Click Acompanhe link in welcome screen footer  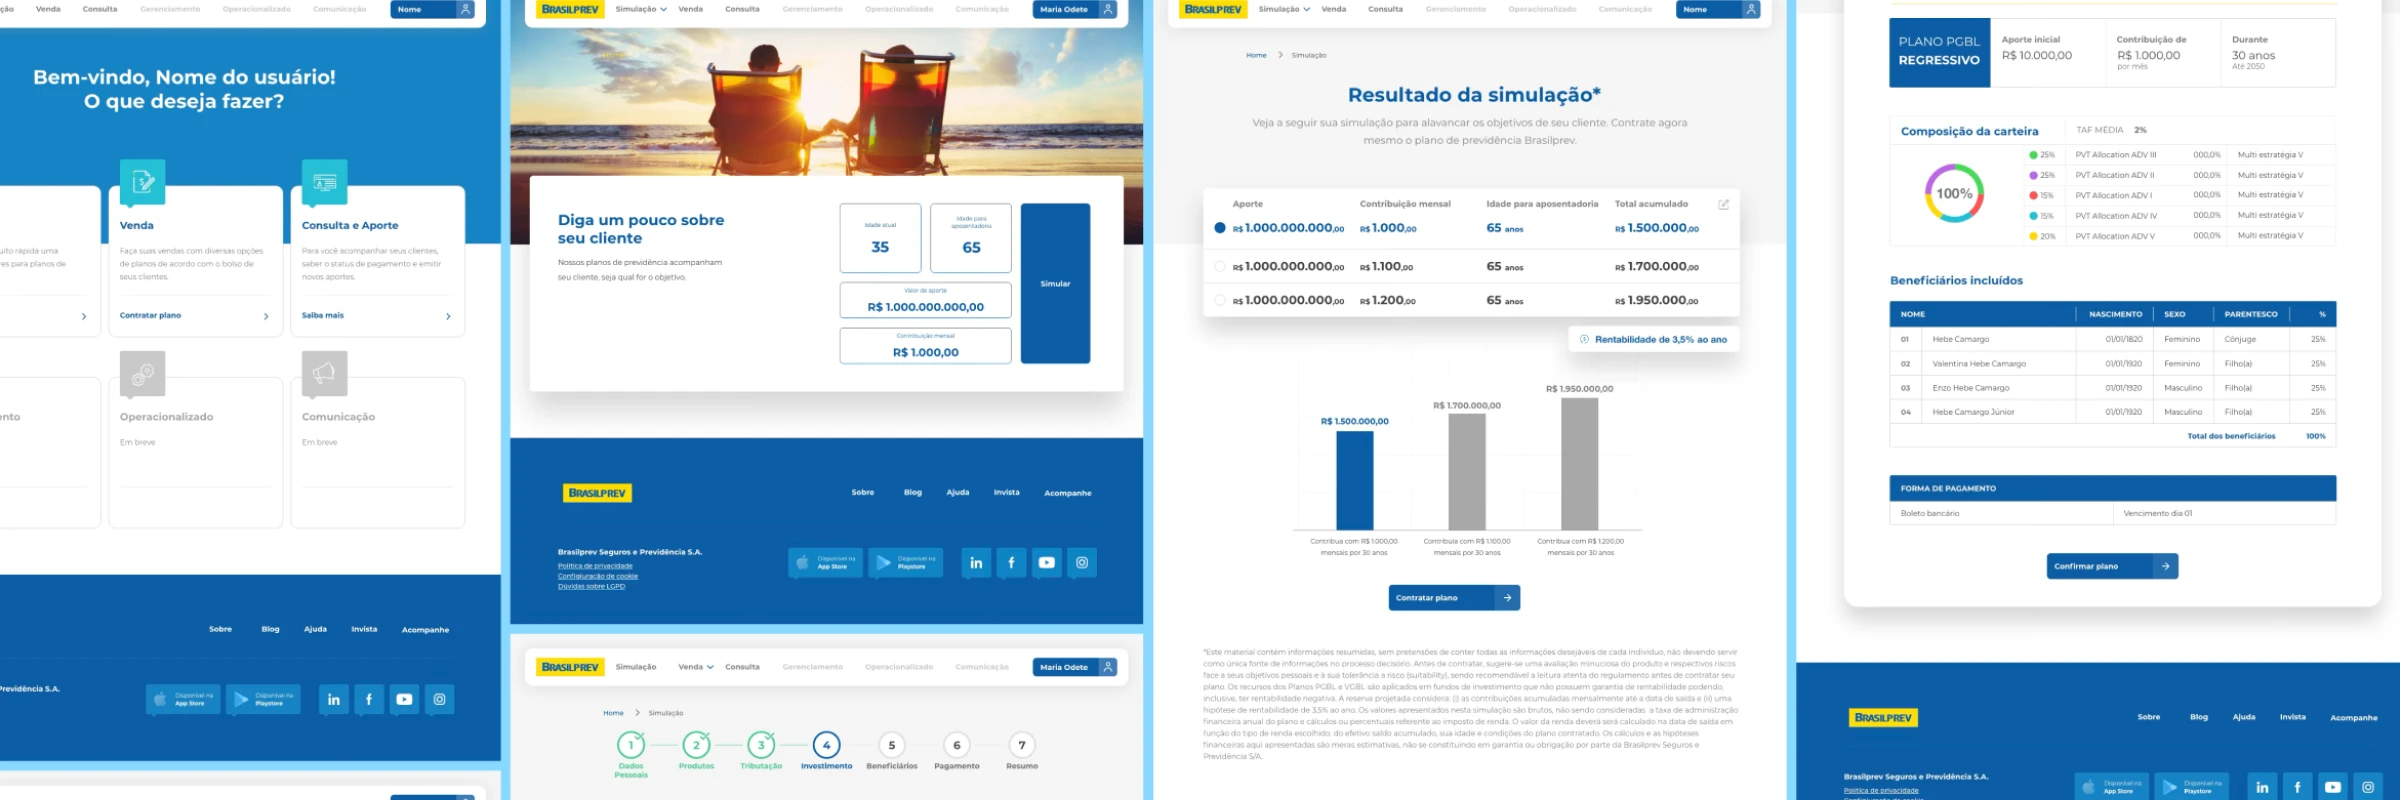tap(425, 630)
